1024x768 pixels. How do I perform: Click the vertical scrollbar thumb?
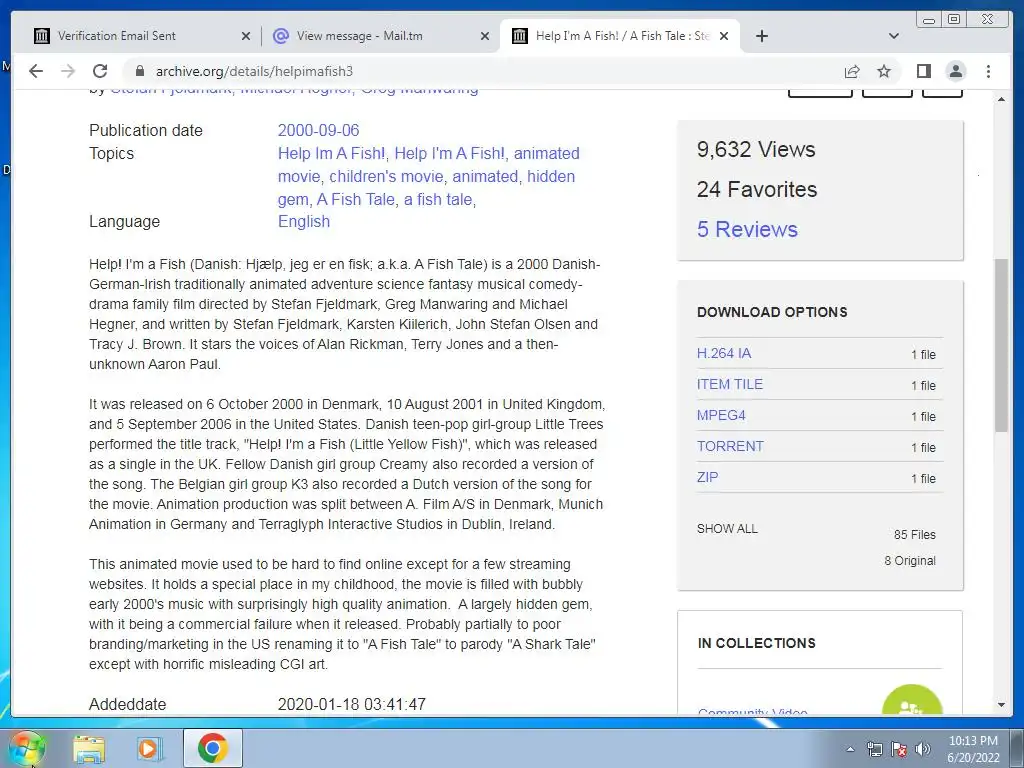(x=1001, y=345)
